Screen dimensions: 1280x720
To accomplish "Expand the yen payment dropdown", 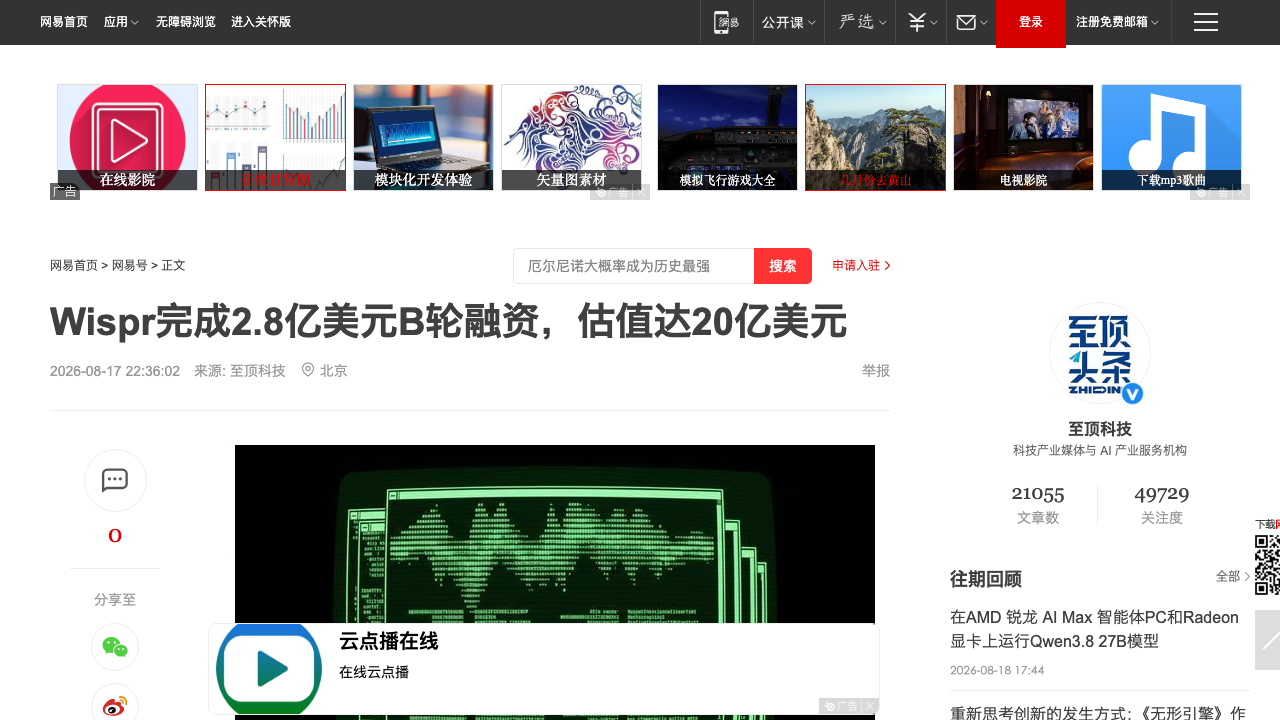I will click(x=921, y=22).
